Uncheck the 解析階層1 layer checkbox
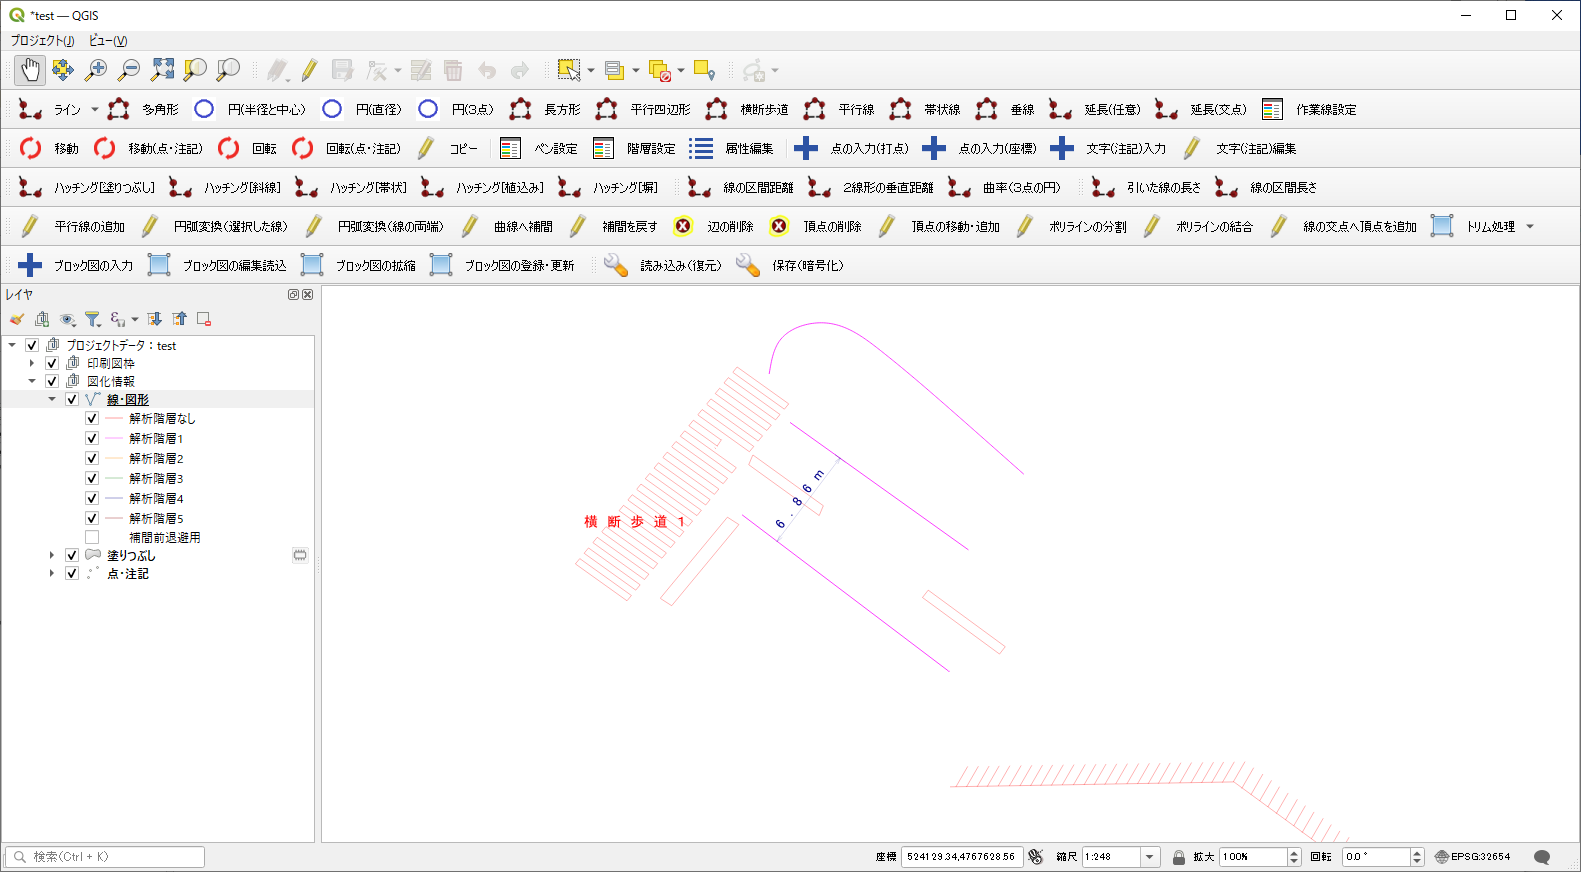 92,438
